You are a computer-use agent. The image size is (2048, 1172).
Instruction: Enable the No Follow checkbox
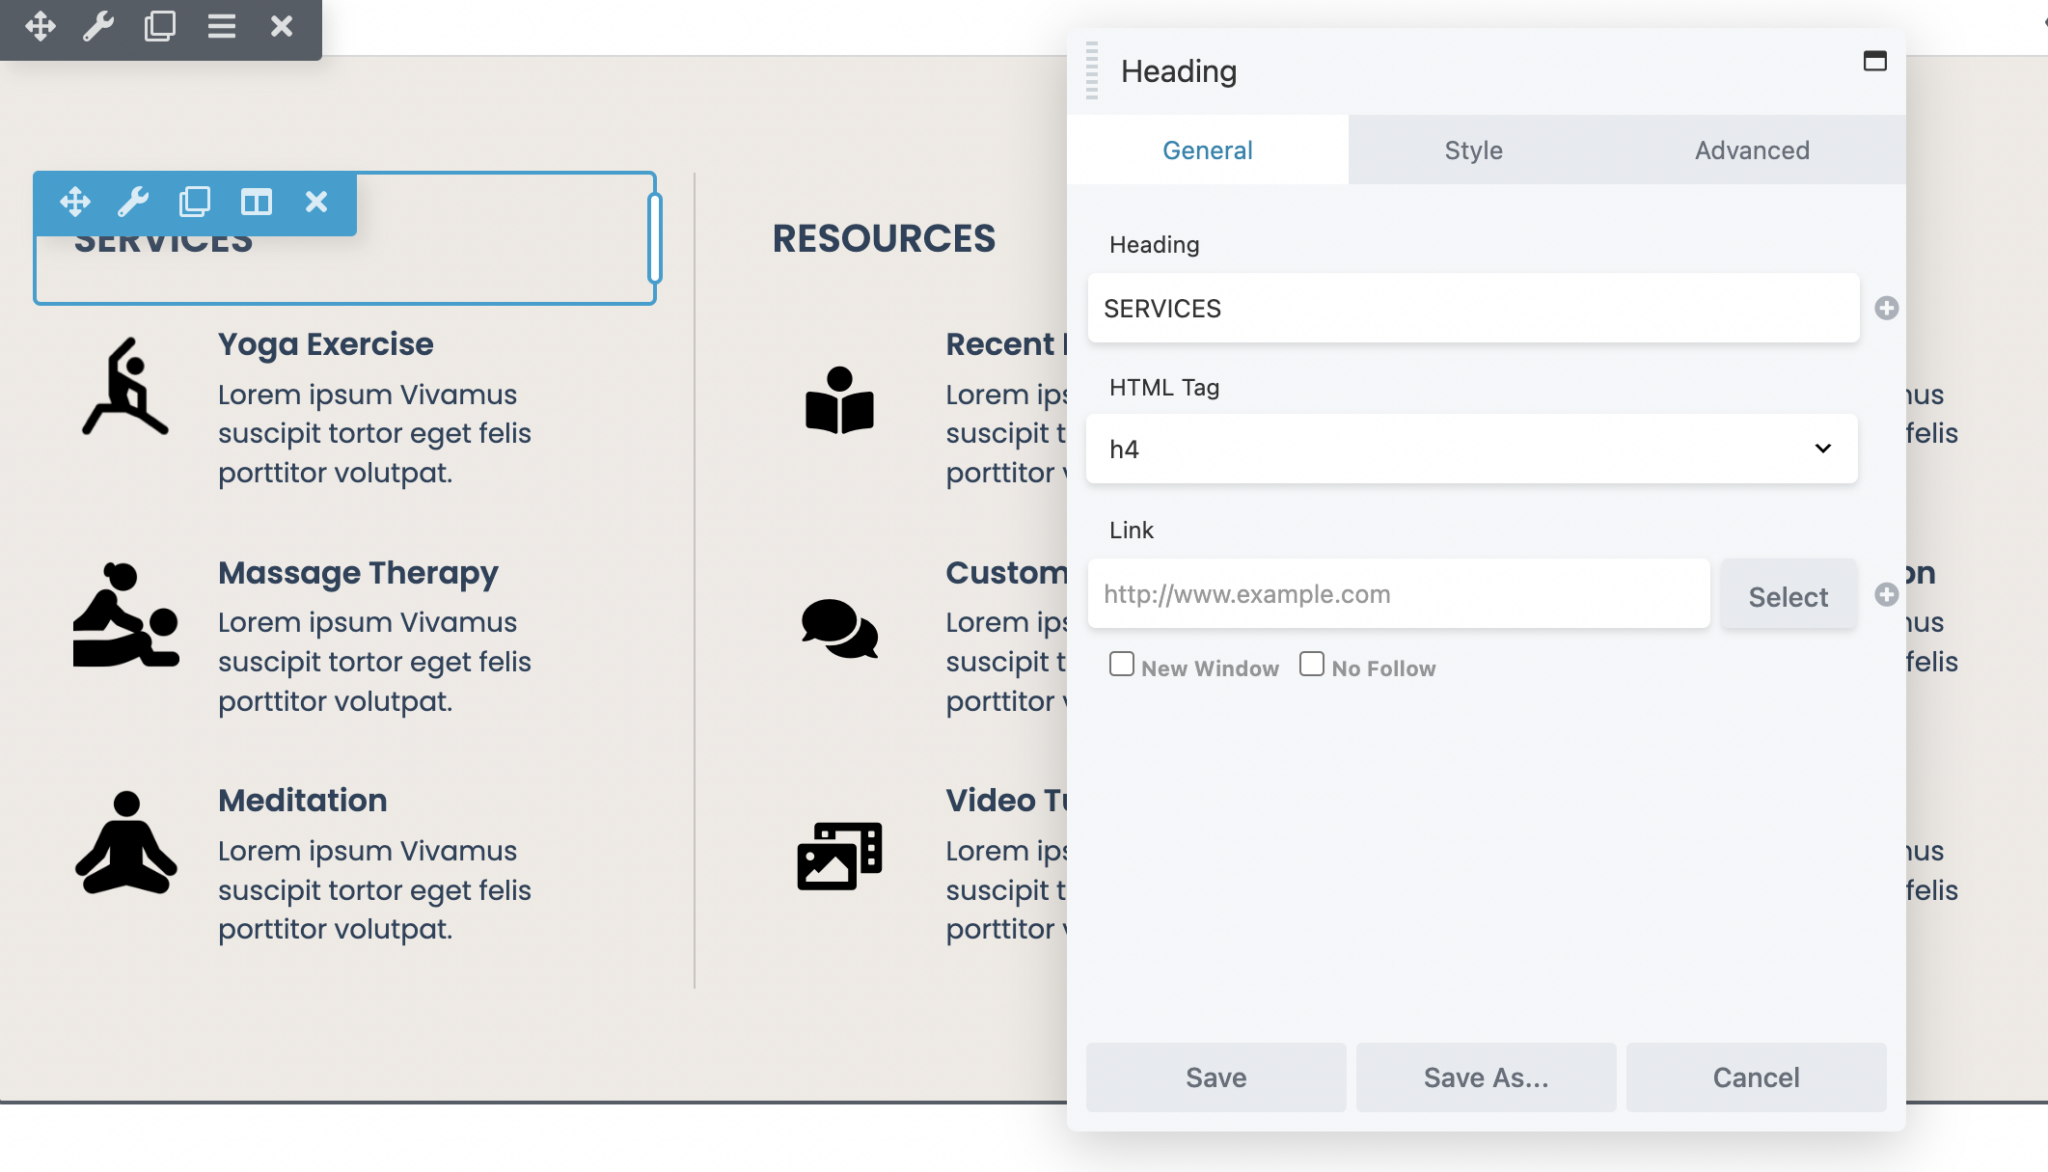(x=1311, y=663)
